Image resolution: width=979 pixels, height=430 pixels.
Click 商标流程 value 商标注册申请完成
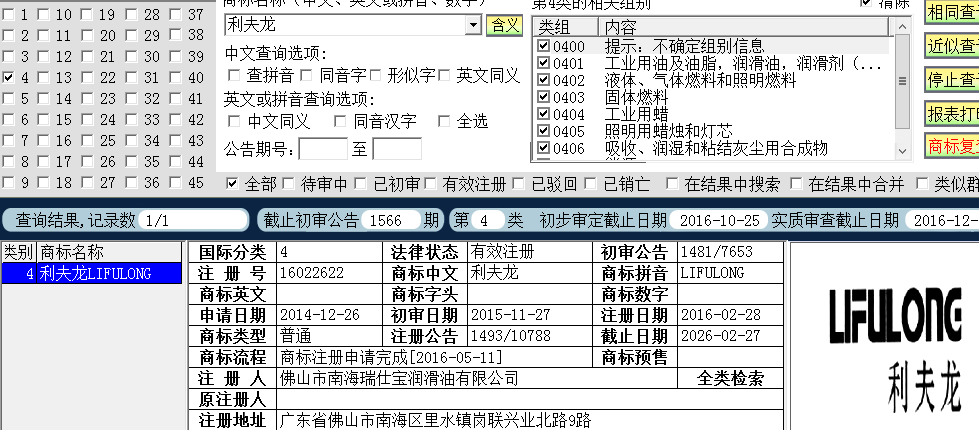(x=391, y=357)
